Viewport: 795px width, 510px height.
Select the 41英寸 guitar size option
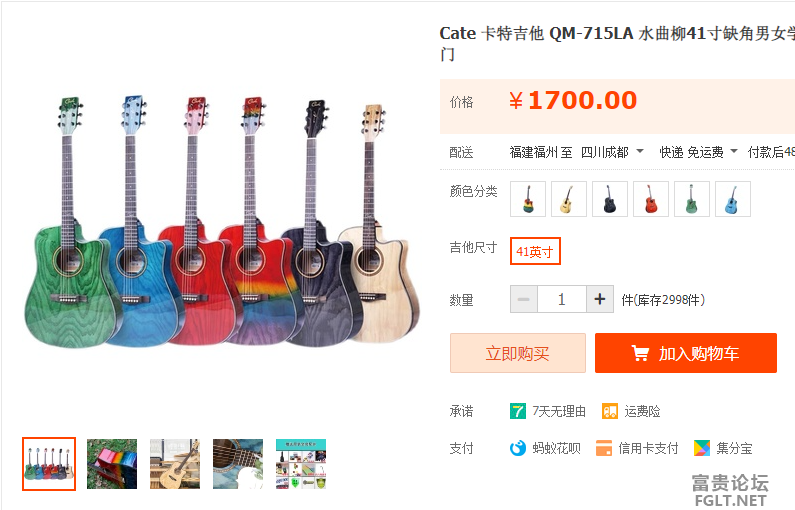coord(535,251)
